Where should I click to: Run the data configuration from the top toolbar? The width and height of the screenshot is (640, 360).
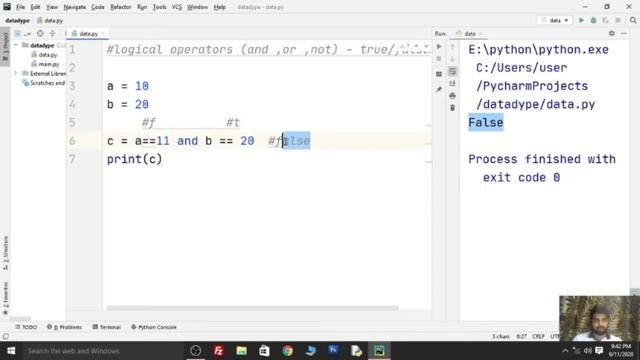coord(581,20)
